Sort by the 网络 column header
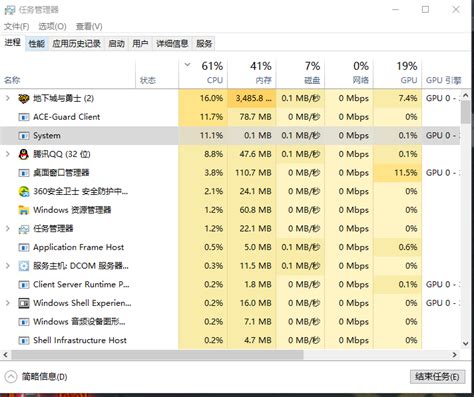This screenshot has width=474, height=397. tap(349, 74)
